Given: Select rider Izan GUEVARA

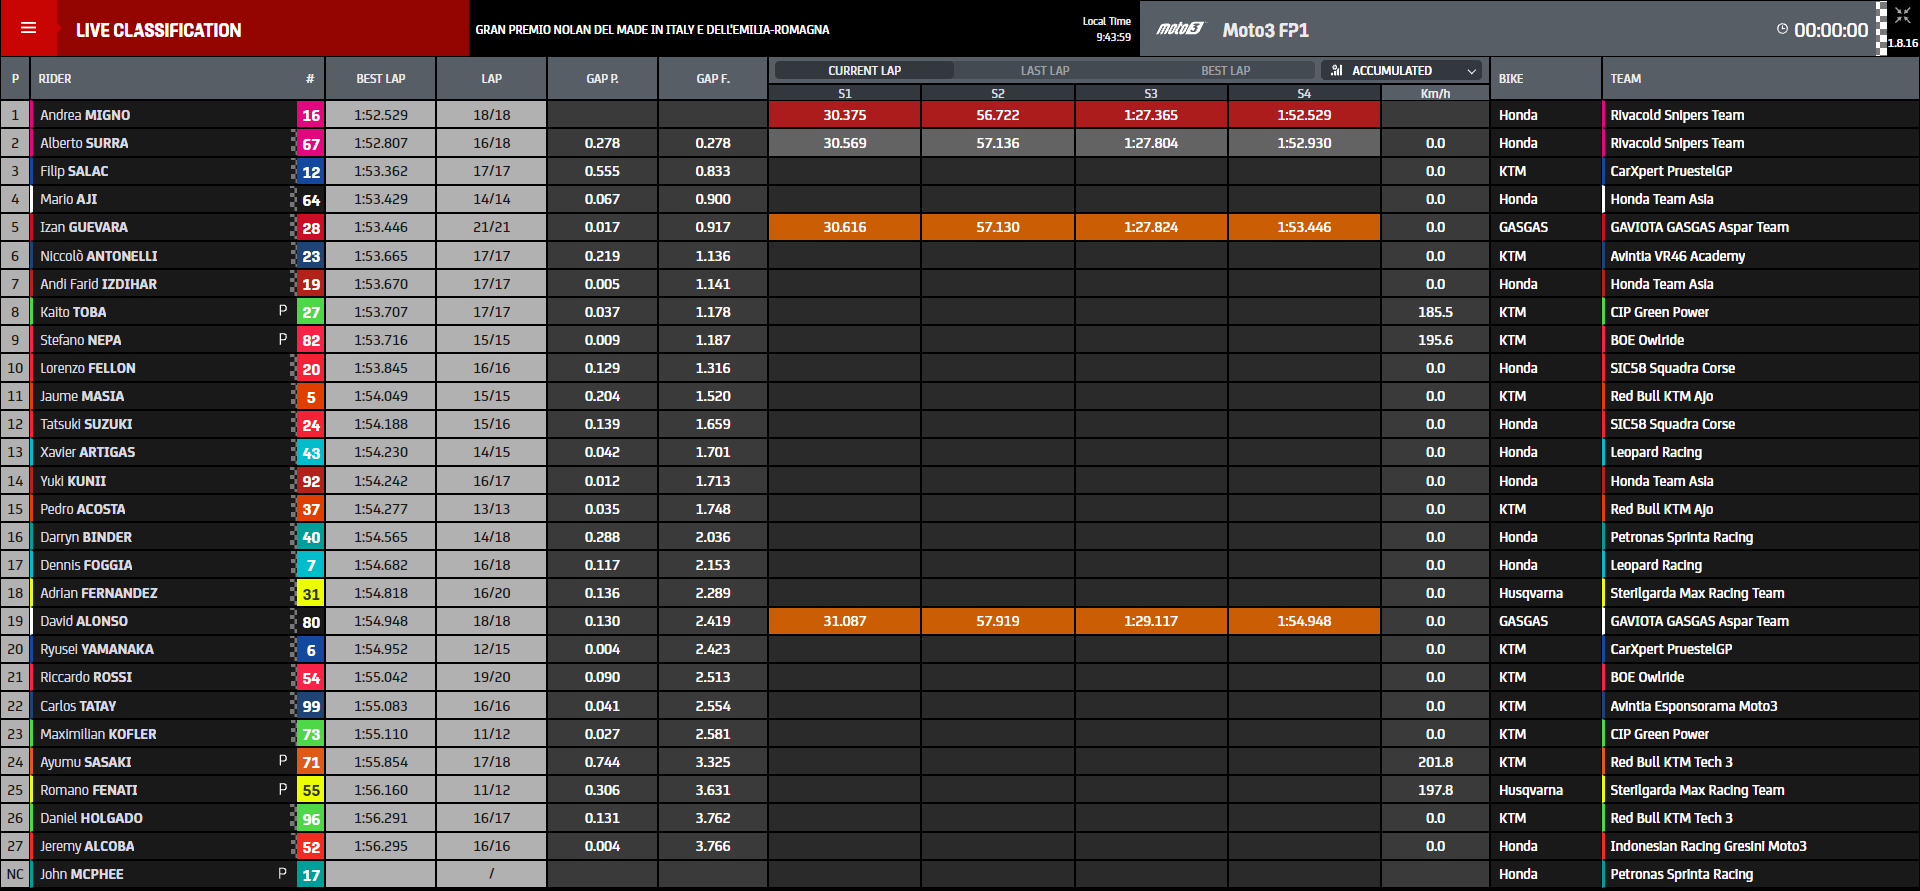Looking at the screenshot, I should pyautogui.click(x=84, y=227).
